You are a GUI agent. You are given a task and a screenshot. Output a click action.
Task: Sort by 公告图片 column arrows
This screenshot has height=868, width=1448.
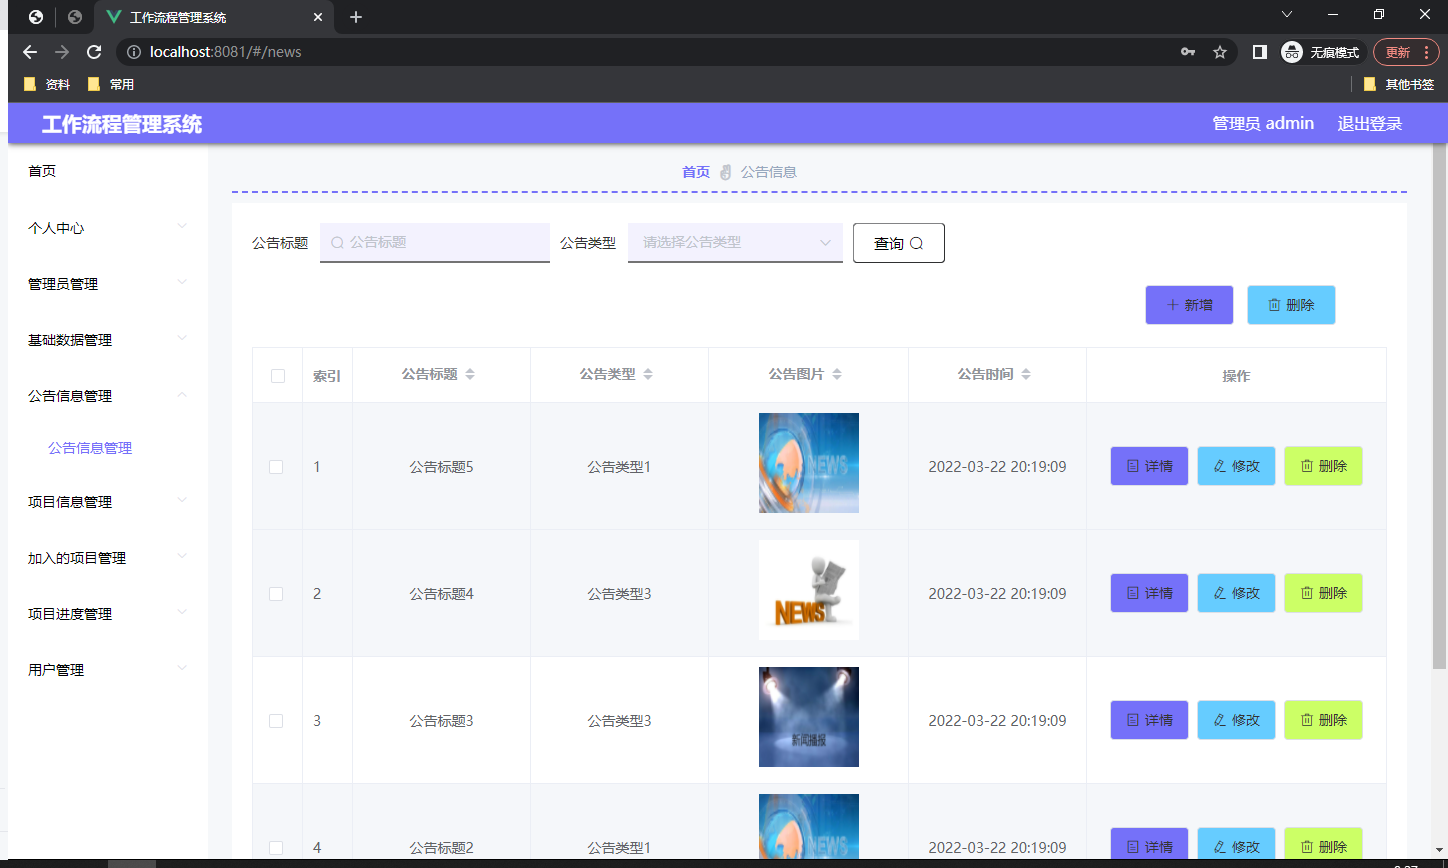pos(837,374)
